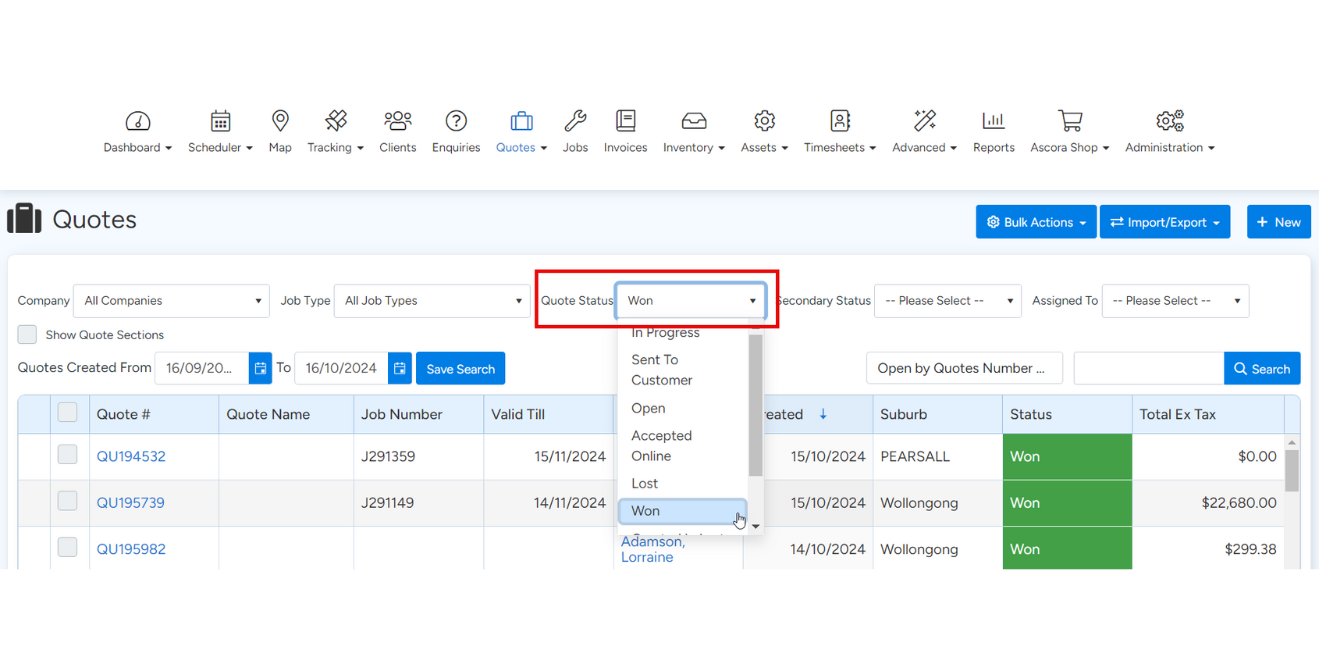Image resolution: width=1319 pixels, height=647 pixels.
Task: Open the Ascora Shop cart icon
Action: (x=1070, y=122)
